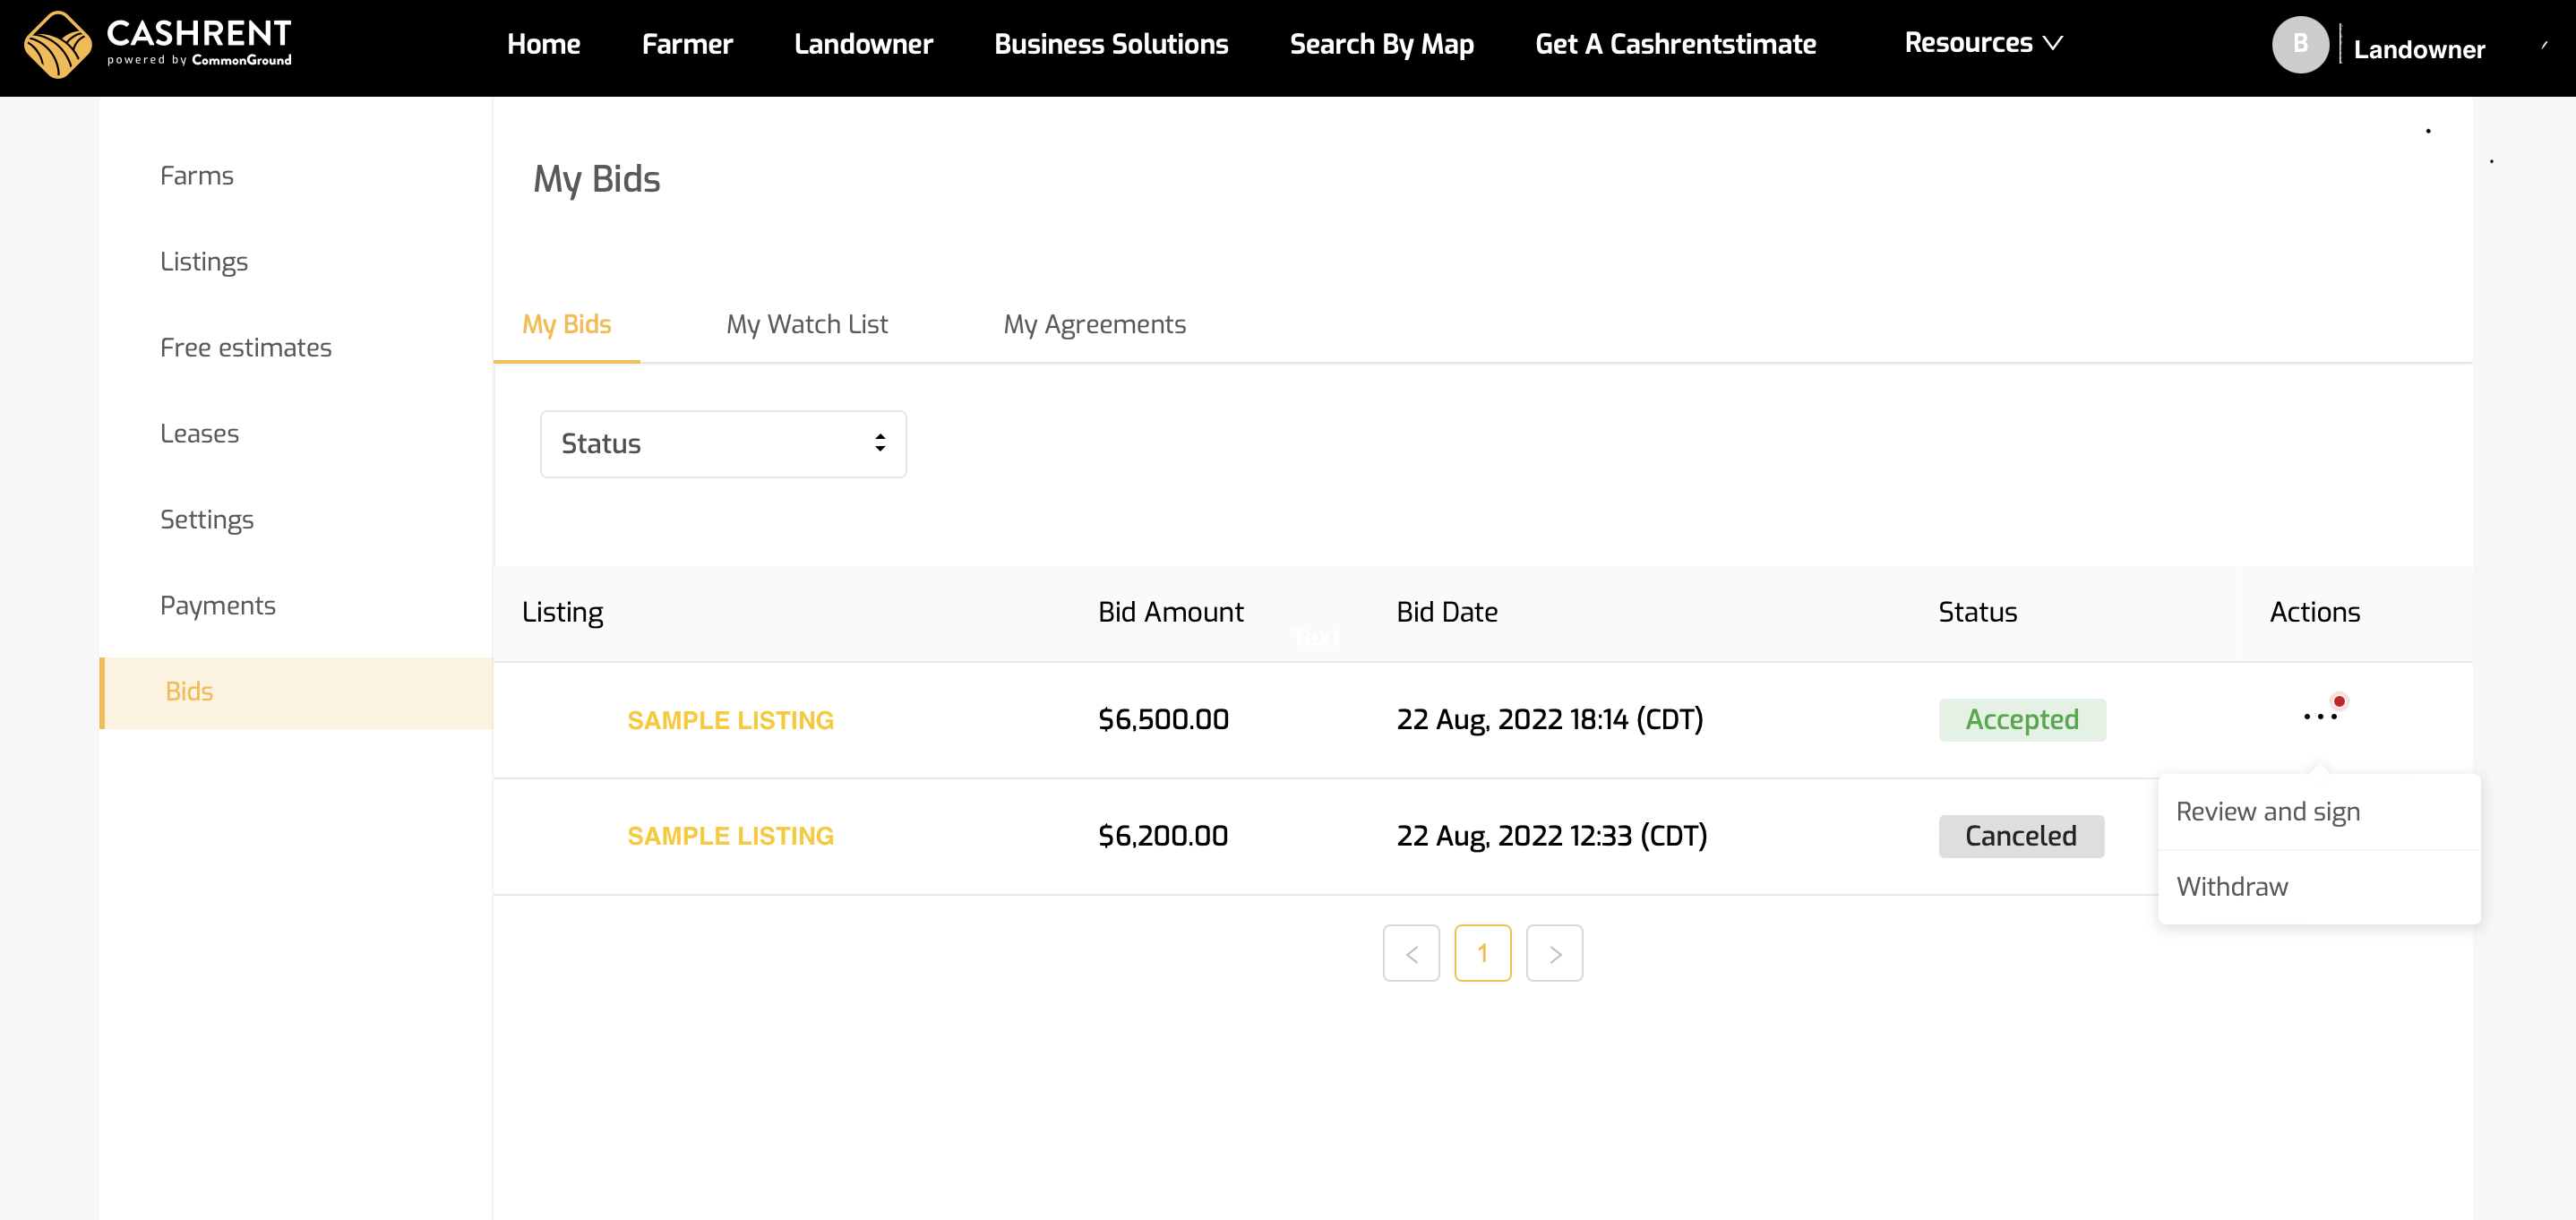Go to next page arrow
Viewport: 2576px width, 1220px height.
pyautogui.click(x=1553, y=953)
